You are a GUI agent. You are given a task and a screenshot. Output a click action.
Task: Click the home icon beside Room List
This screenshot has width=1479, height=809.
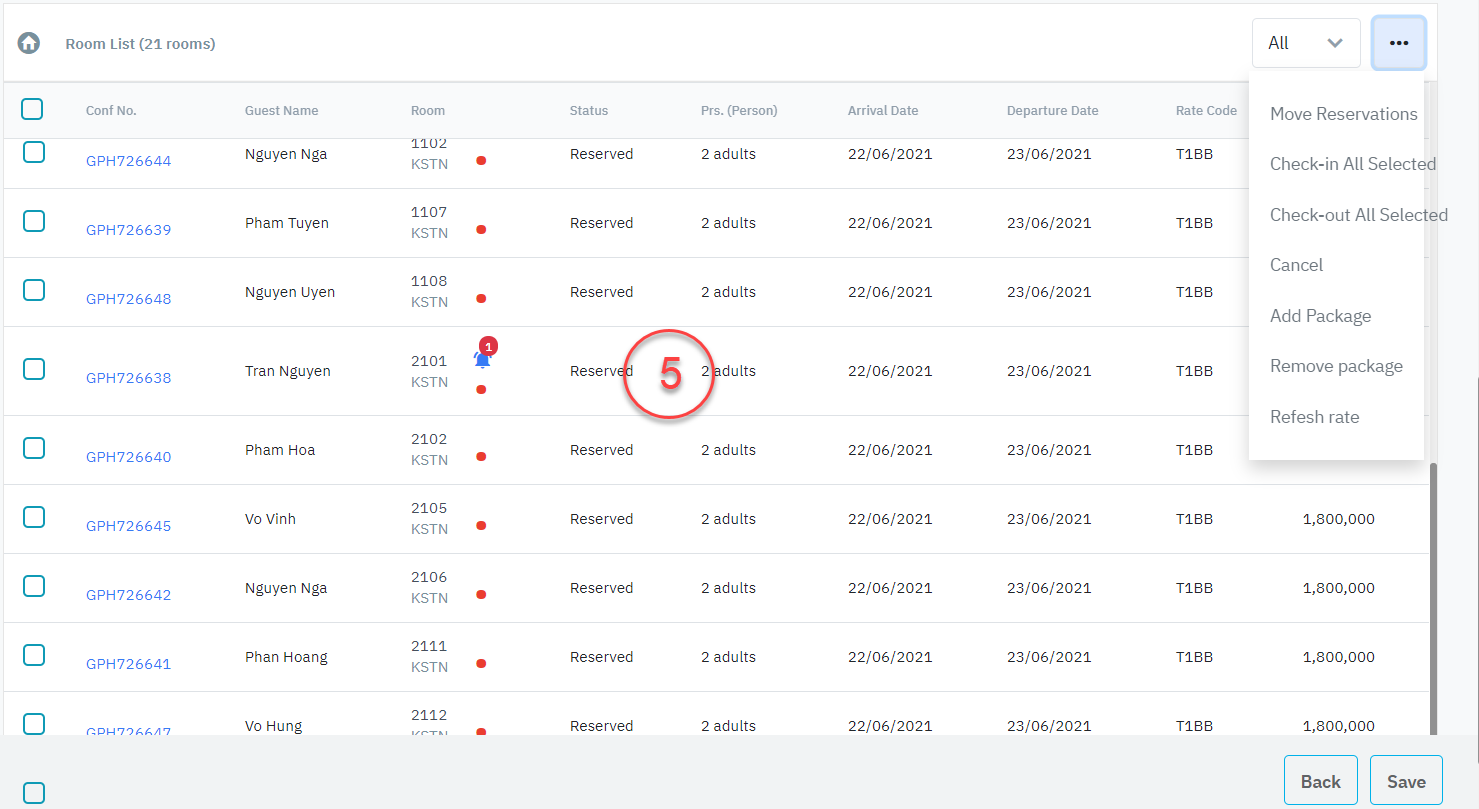29,43
